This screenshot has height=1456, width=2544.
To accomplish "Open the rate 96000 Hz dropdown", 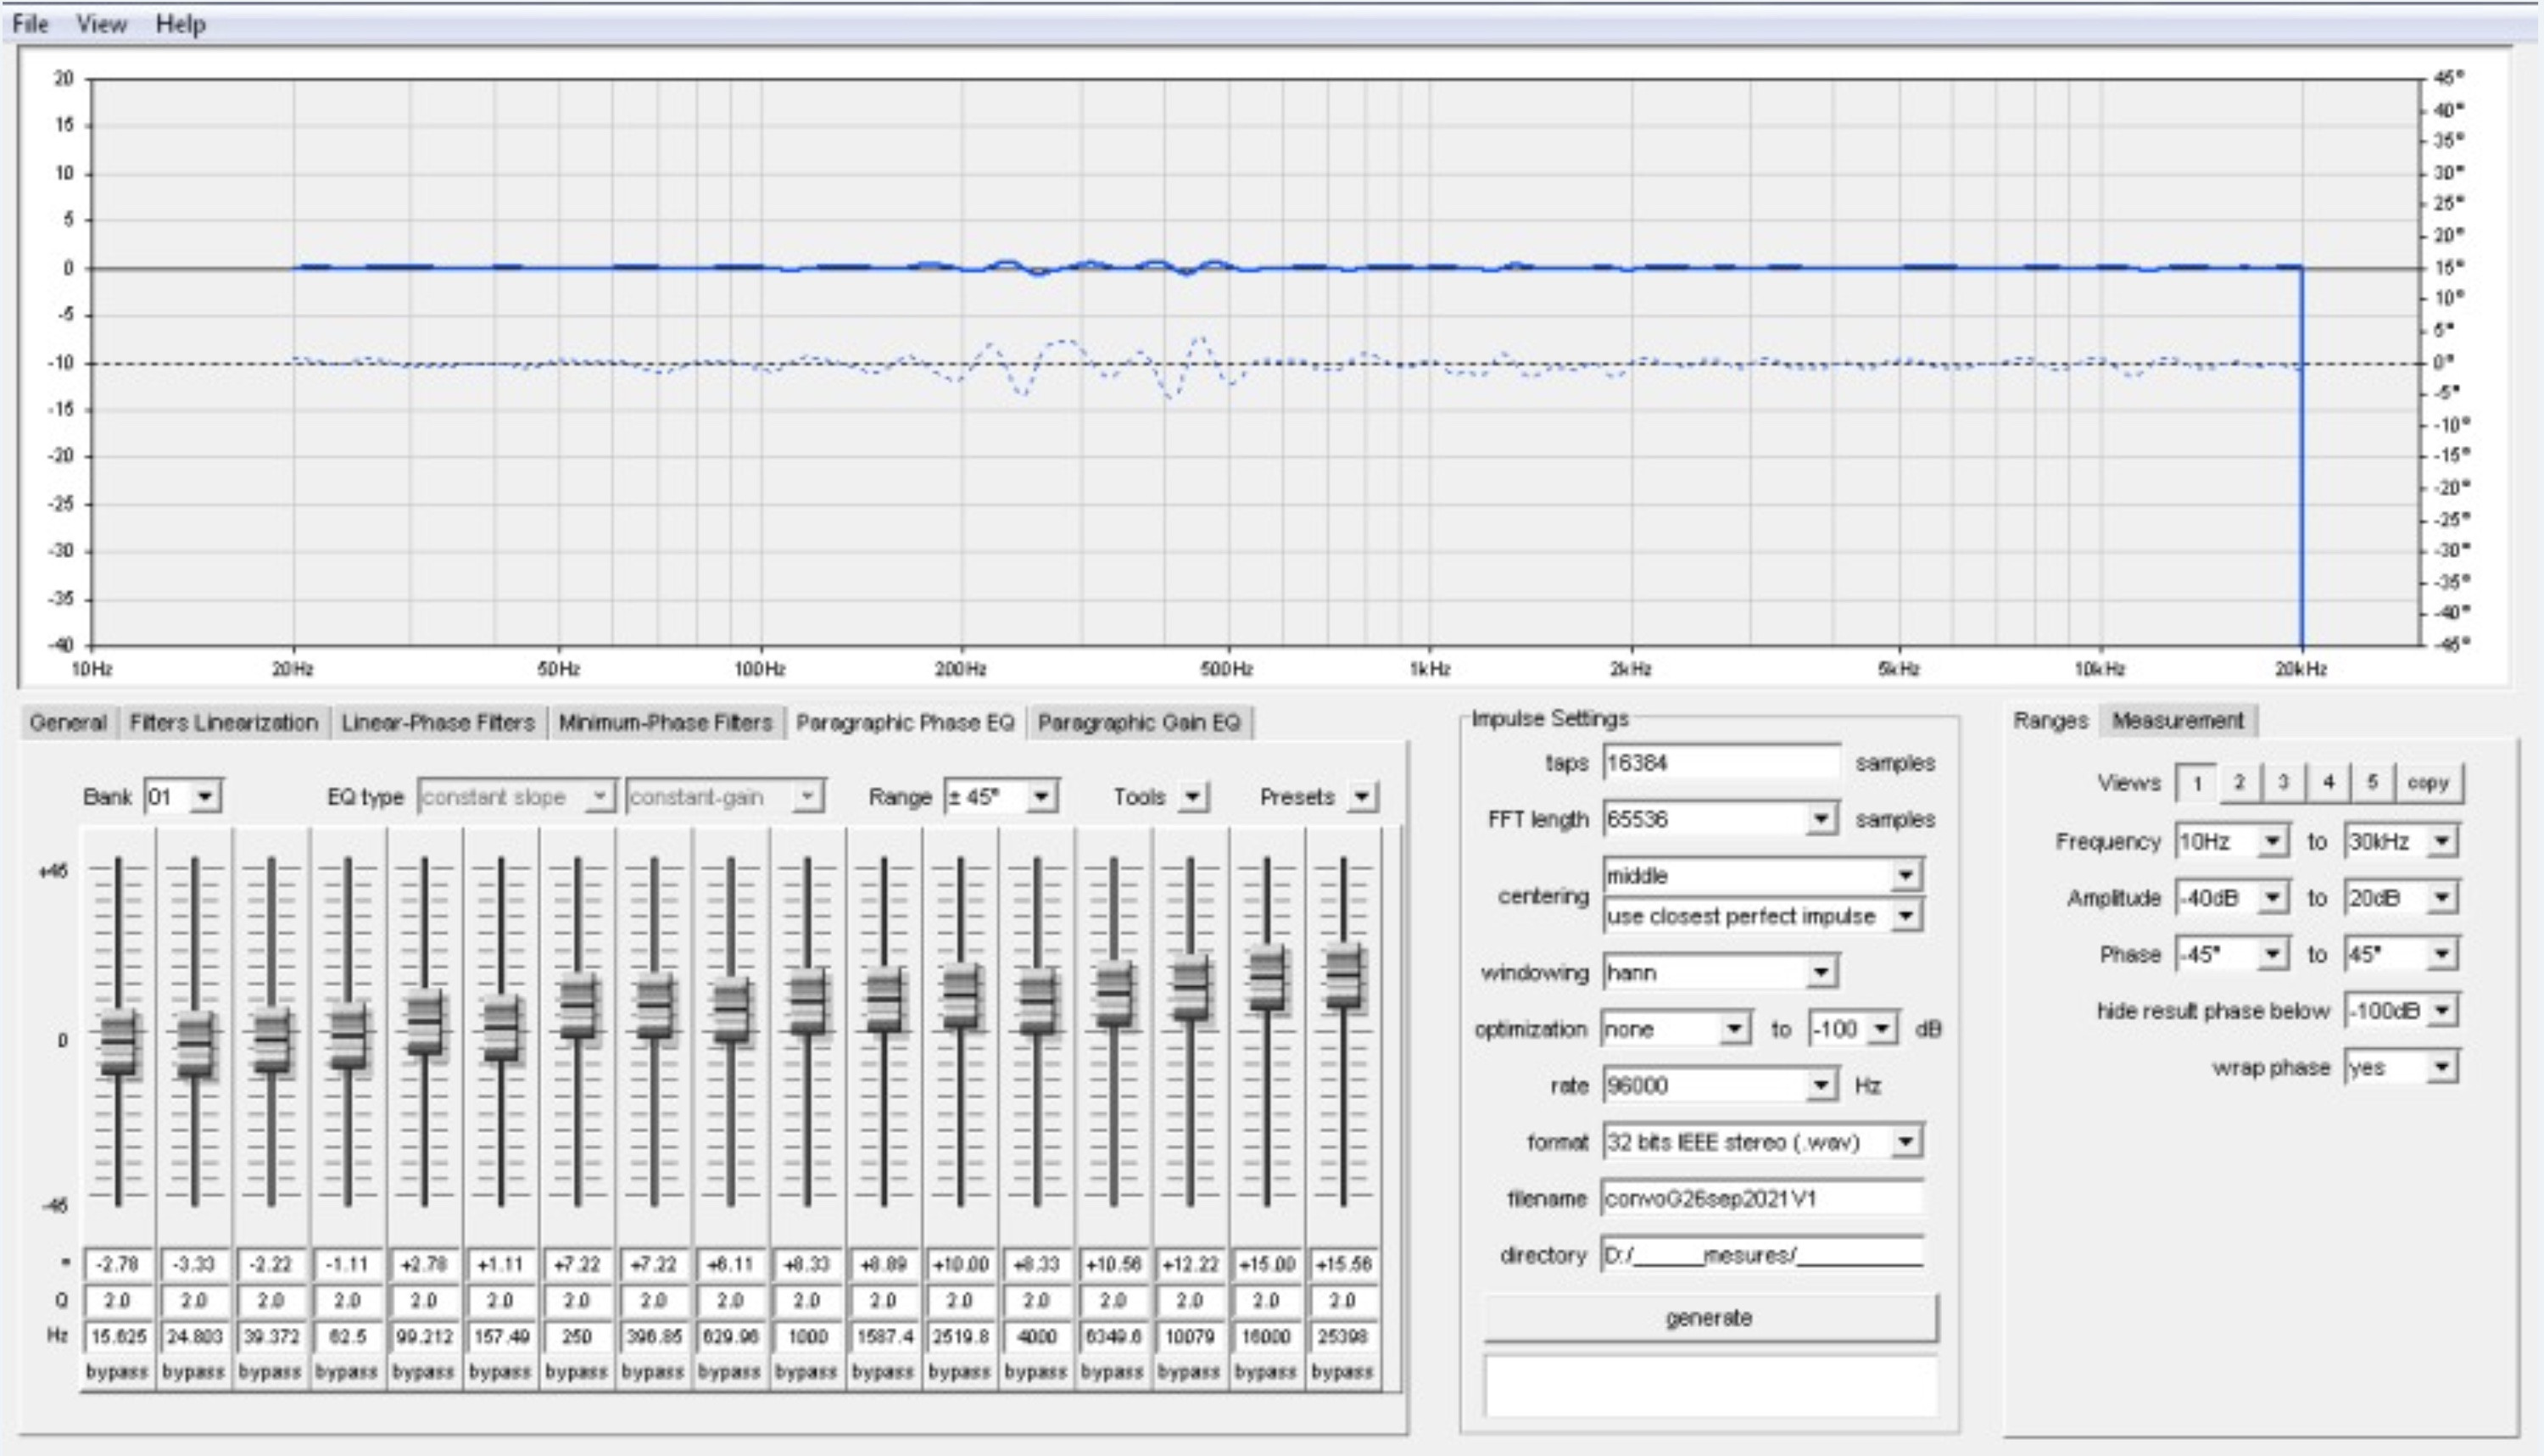I will (x=1821, y=1085).
